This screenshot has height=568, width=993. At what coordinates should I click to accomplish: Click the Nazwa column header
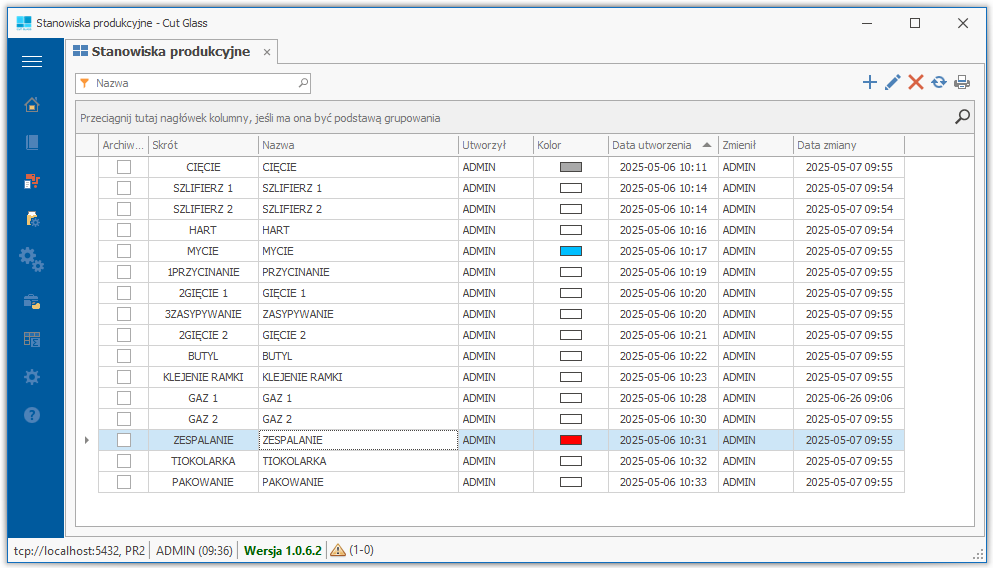(357, 146)
